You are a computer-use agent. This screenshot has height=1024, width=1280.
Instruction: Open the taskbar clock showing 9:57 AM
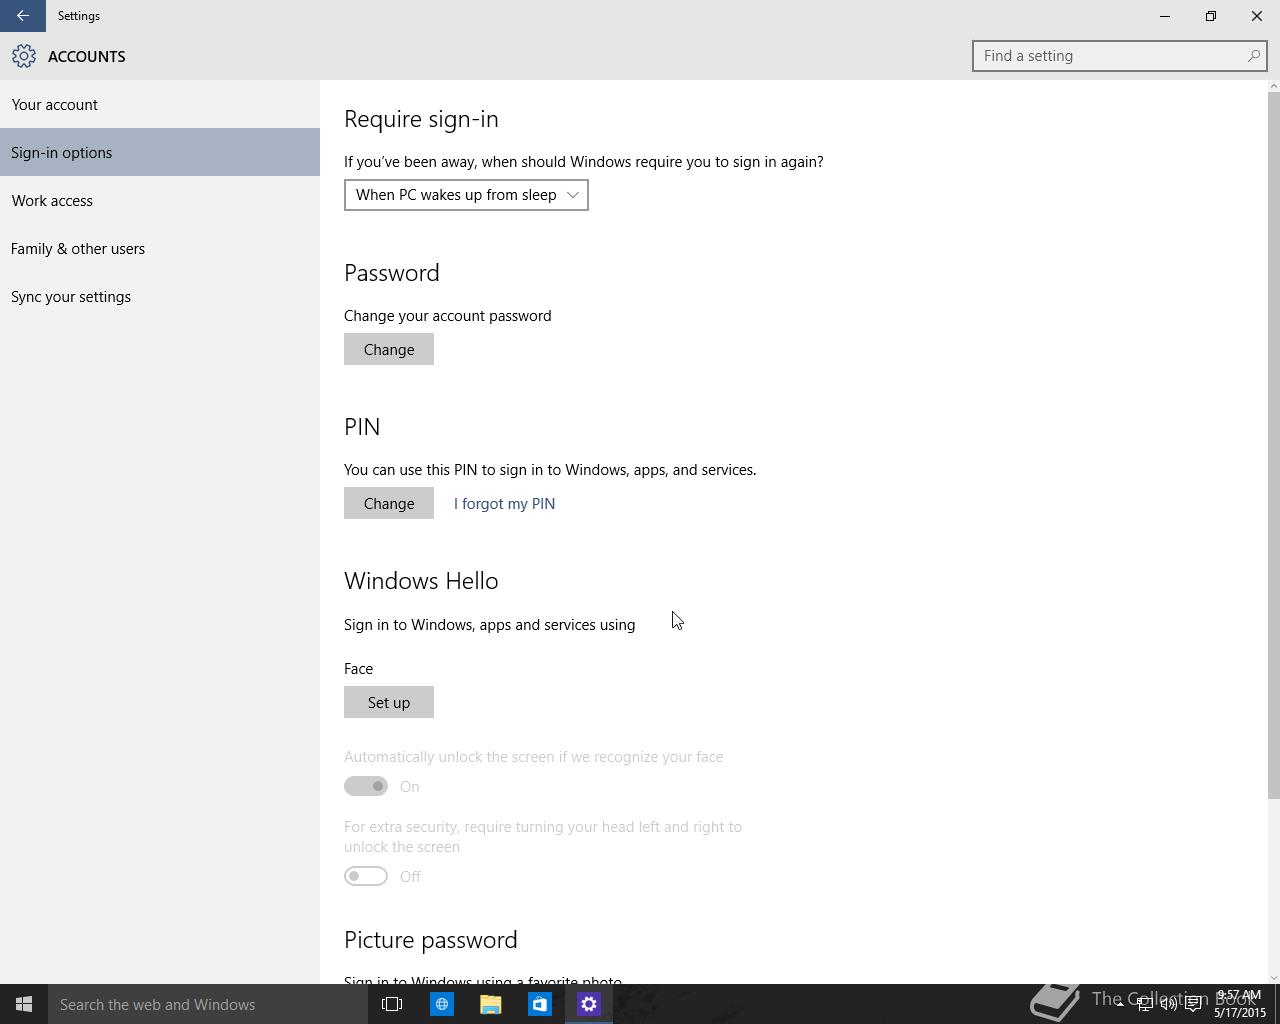pos(1240,1004)
